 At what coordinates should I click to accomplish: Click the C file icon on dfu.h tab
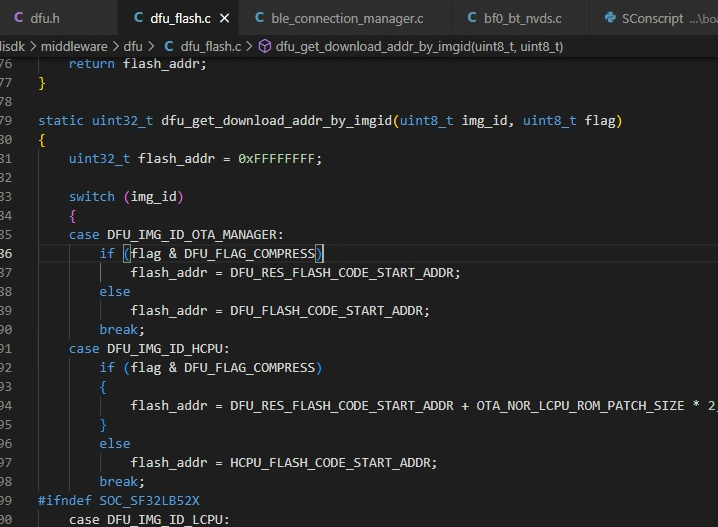[19, 18]
